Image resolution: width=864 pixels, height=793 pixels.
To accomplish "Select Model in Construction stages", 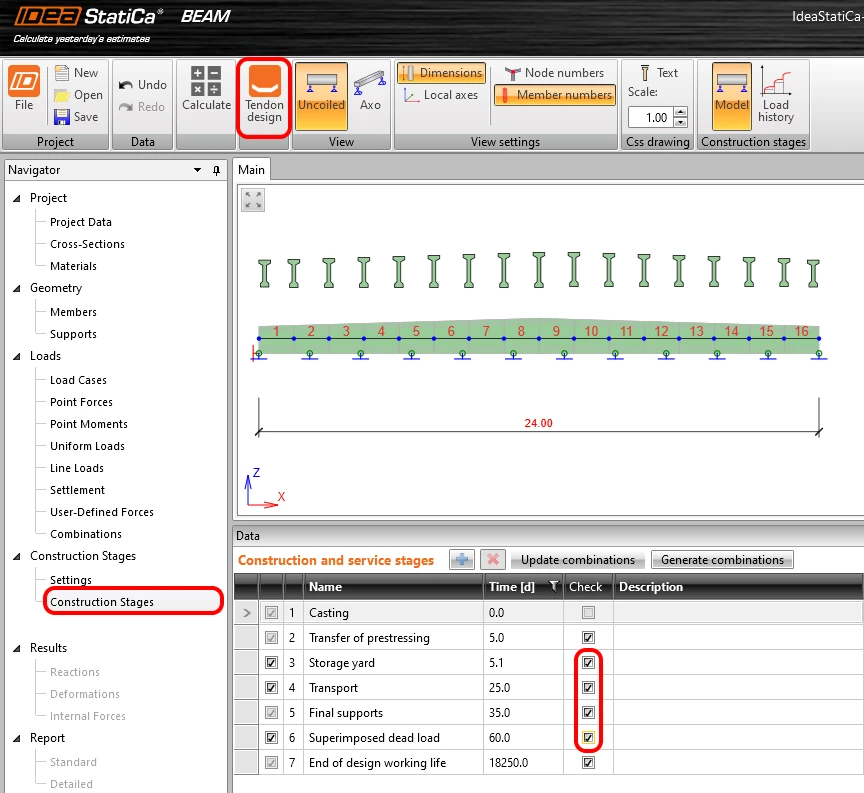I will [x=732, y=95].
